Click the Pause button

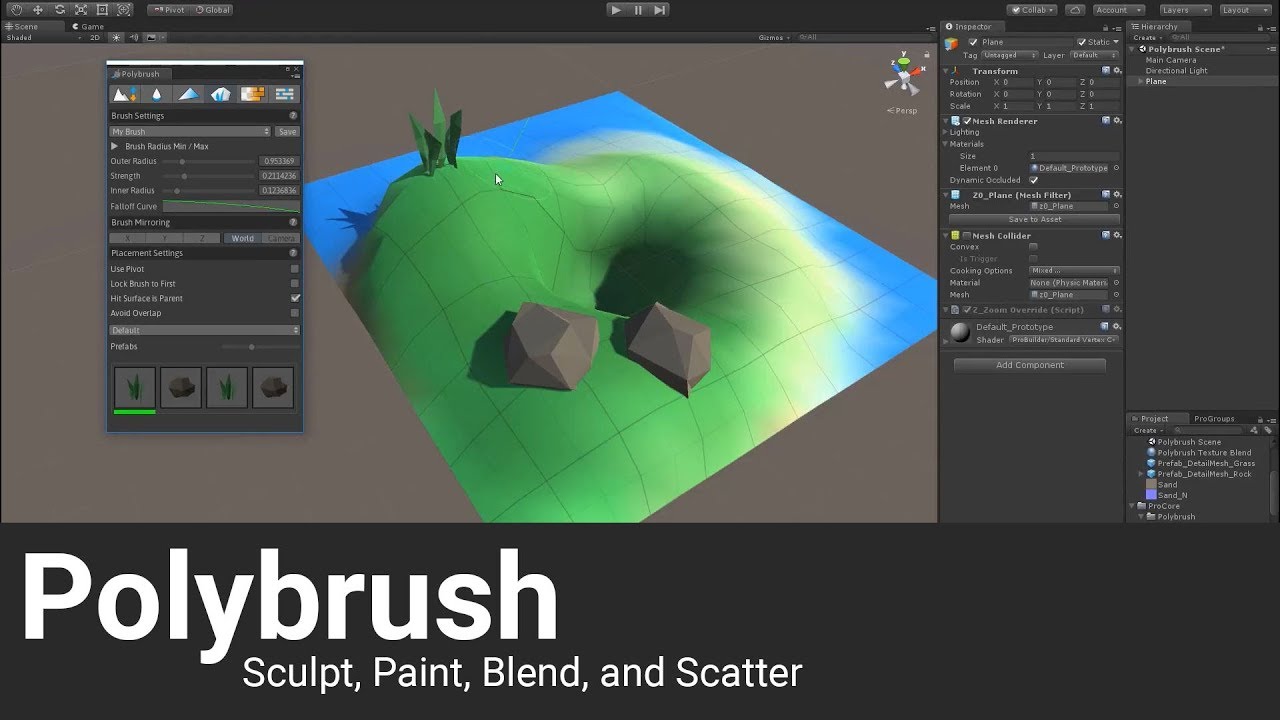638,10
